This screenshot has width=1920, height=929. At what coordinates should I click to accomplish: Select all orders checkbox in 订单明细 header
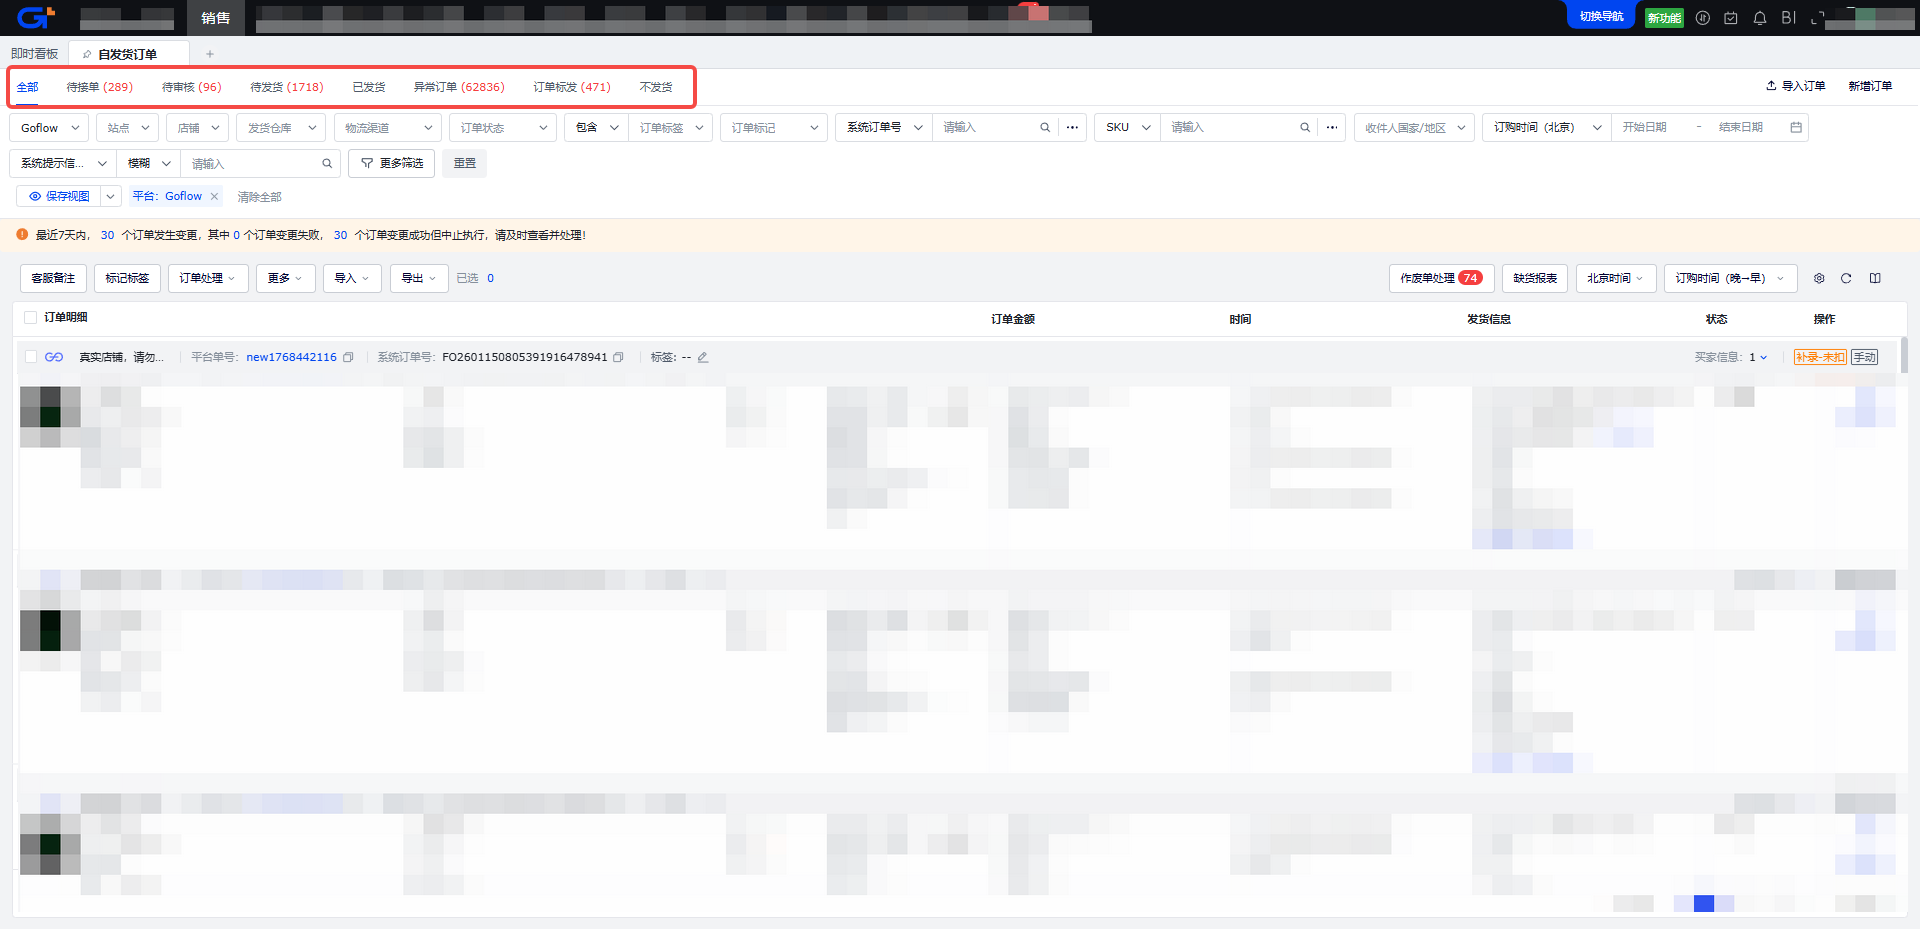point(30,318)
